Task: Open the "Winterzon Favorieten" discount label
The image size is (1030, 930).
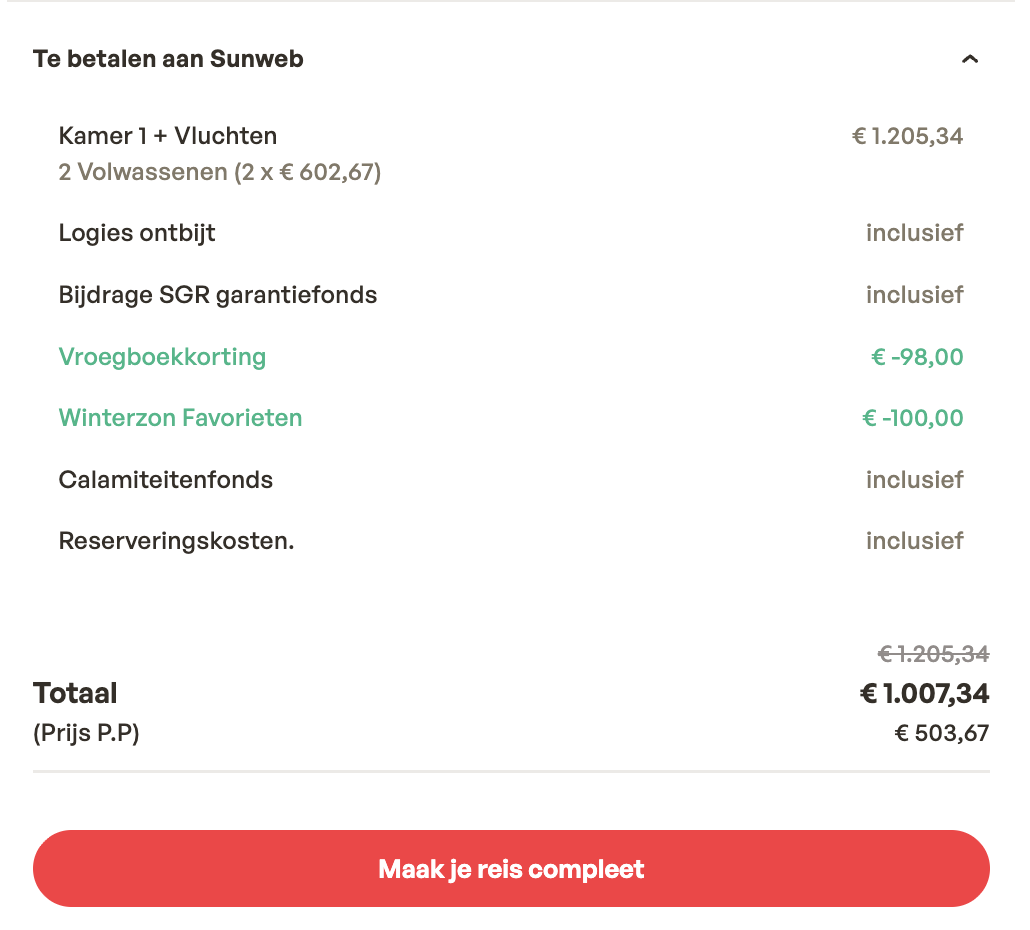Action: coord(180,418)
